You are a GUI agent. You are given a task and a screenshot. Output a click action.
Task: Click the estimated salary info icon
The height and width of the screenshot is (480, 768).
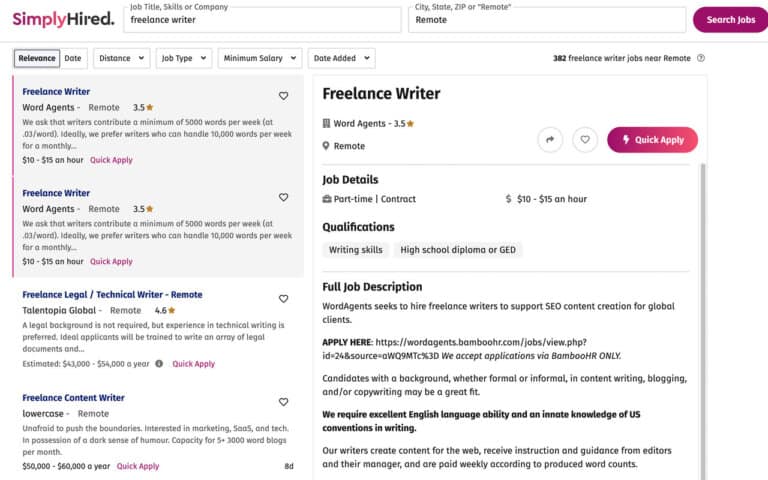click(159, 364)
